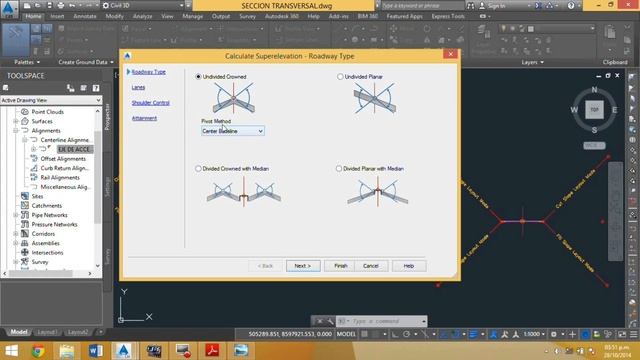Open Microsoft Word from taskbar
The image size is (640, 360).
pyautogui.click(x=96, y=351)
